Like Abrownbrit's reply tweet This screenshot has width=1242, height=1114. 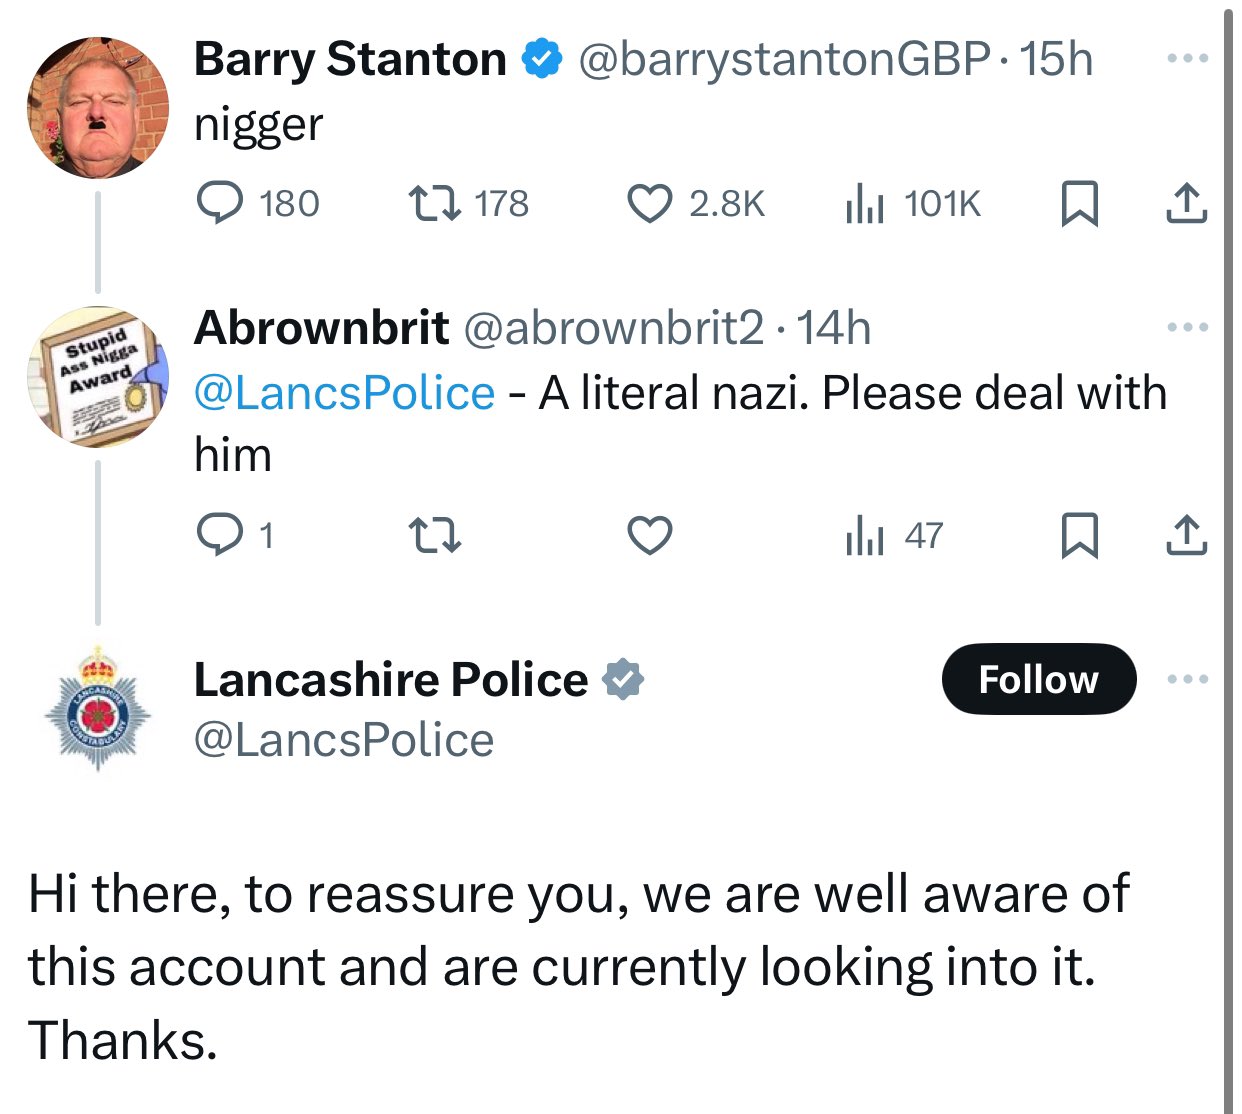[649, 536]
